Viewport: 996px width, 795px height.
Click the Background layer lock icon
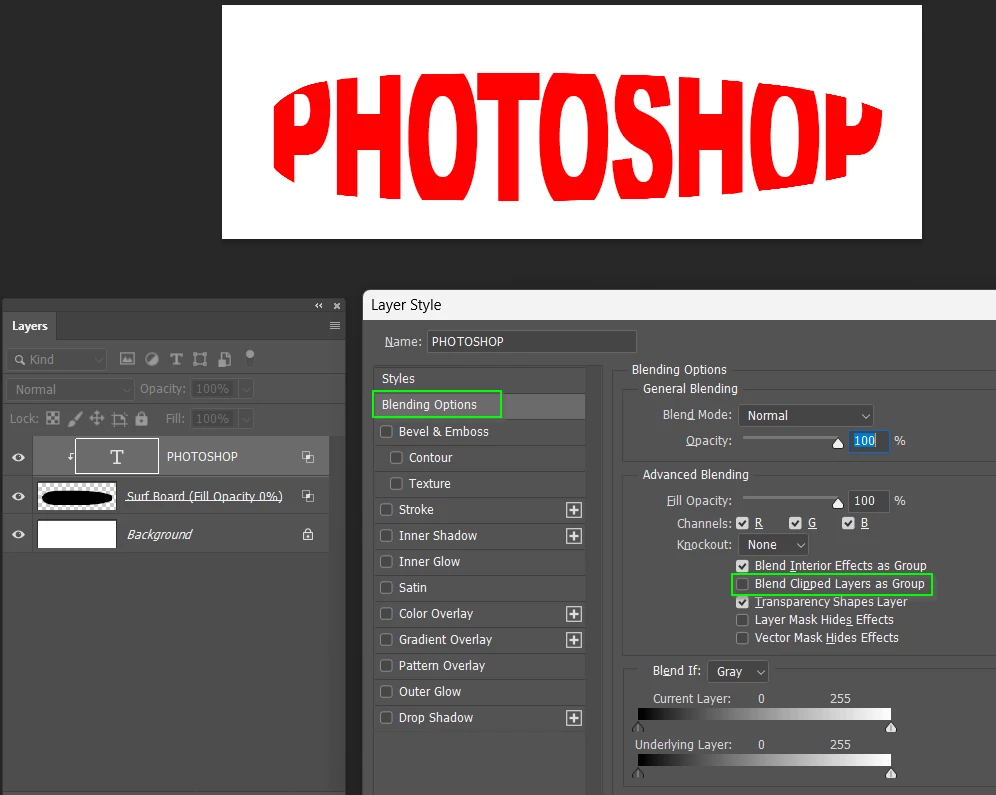tap(308, 534)
